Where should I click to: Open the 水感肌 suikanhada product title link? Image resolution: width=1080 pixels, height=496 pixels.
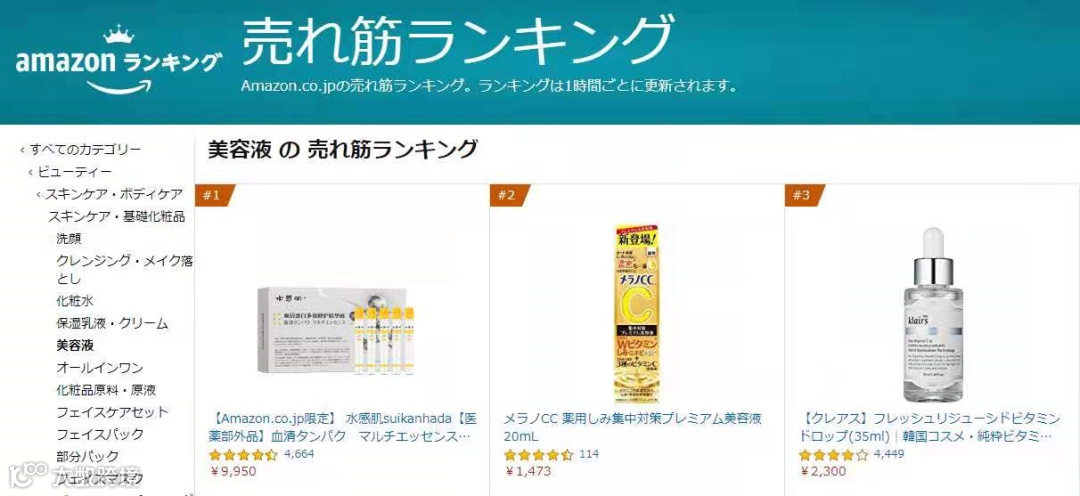click(x=342, y=428)
